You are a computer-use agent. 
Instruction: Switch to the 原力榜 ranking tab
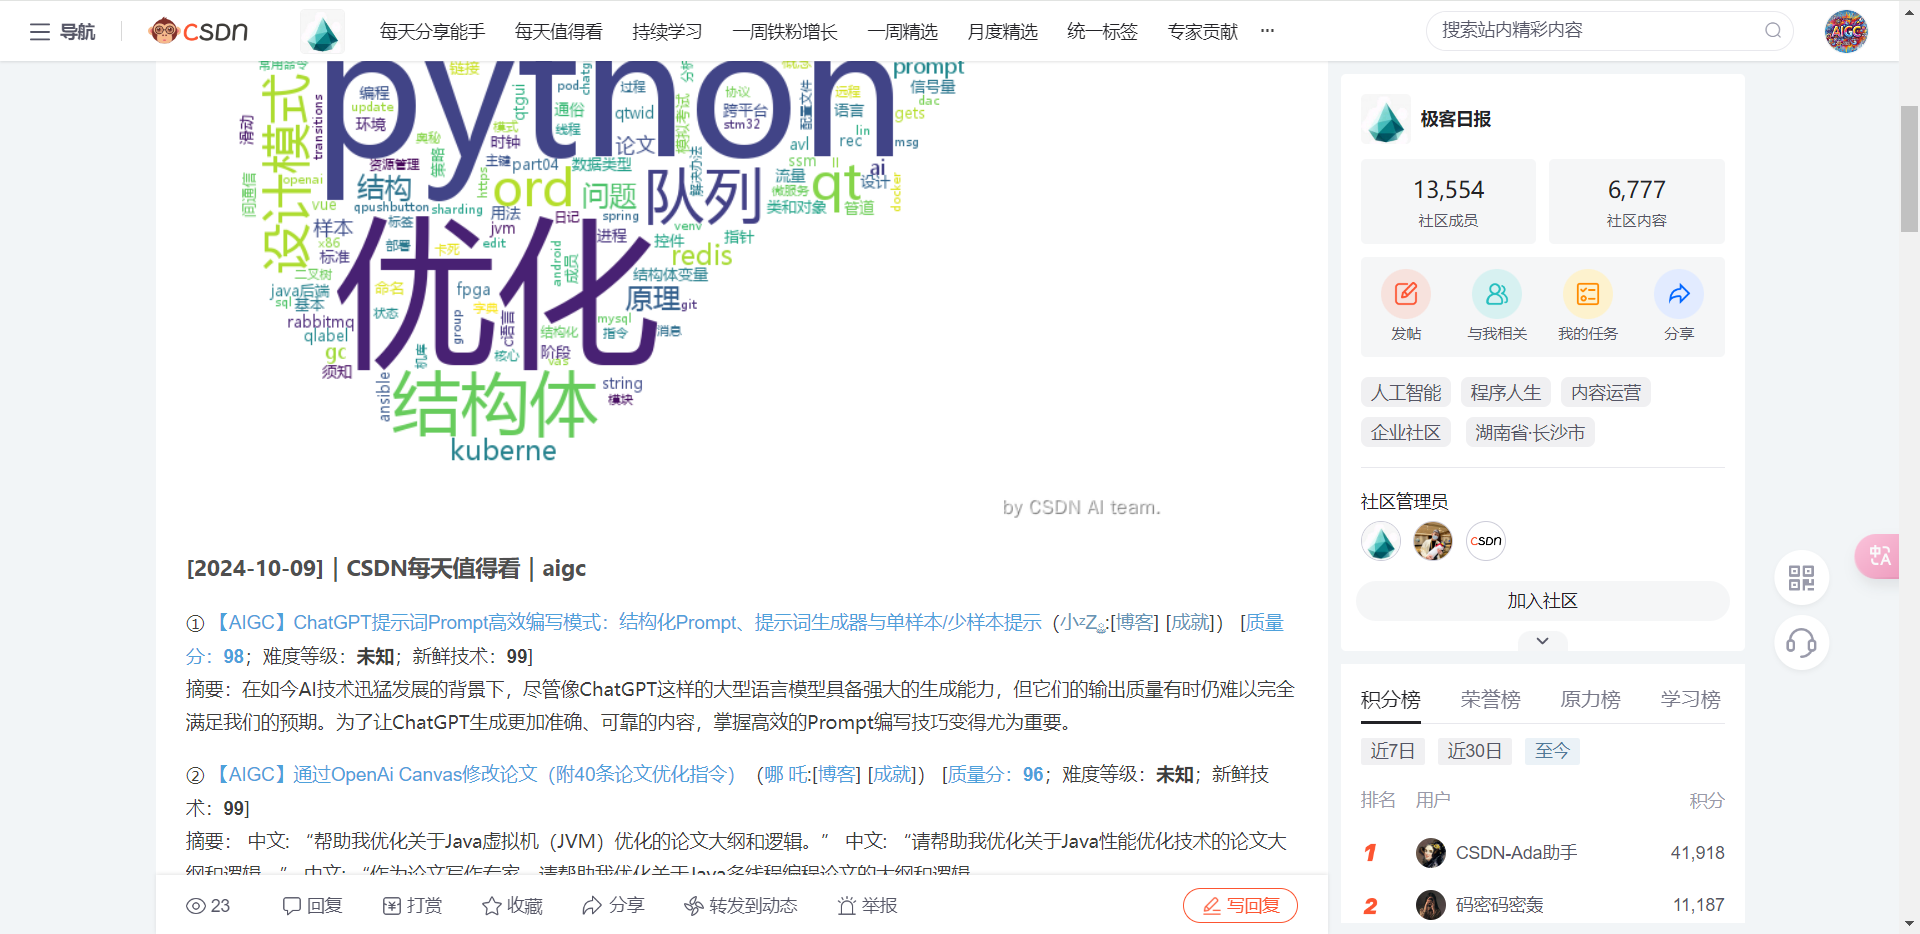point(1590,700)
